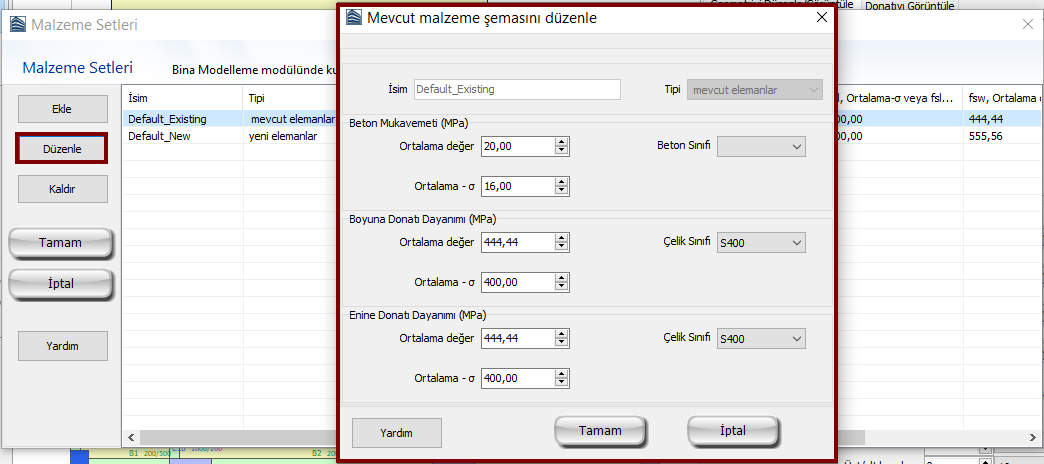Decrease Beton Ortalama - σ with down arrow
Screen dimensions: 1044x464
[x=562, y=190]
